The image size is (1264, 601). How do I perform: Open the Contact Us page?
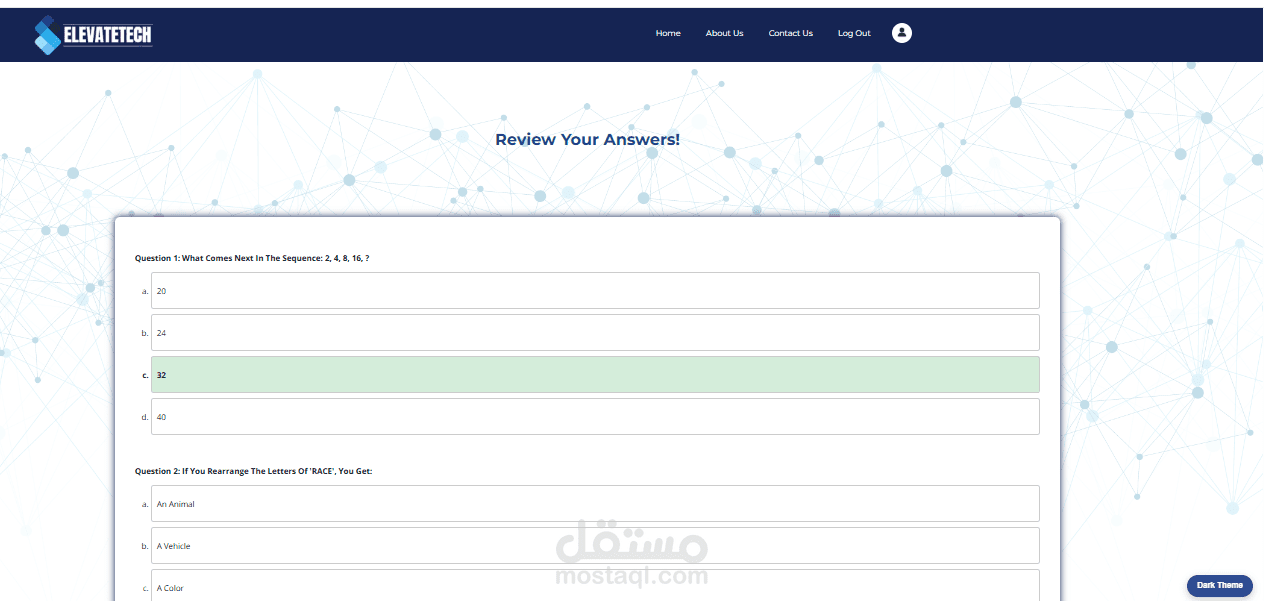pos(791,33)
